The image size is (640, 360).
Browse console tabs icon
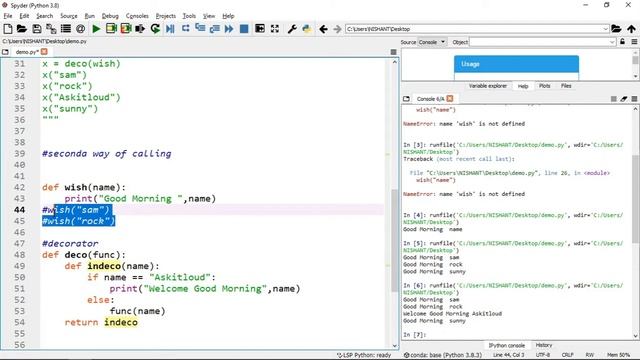click(406, 99)
